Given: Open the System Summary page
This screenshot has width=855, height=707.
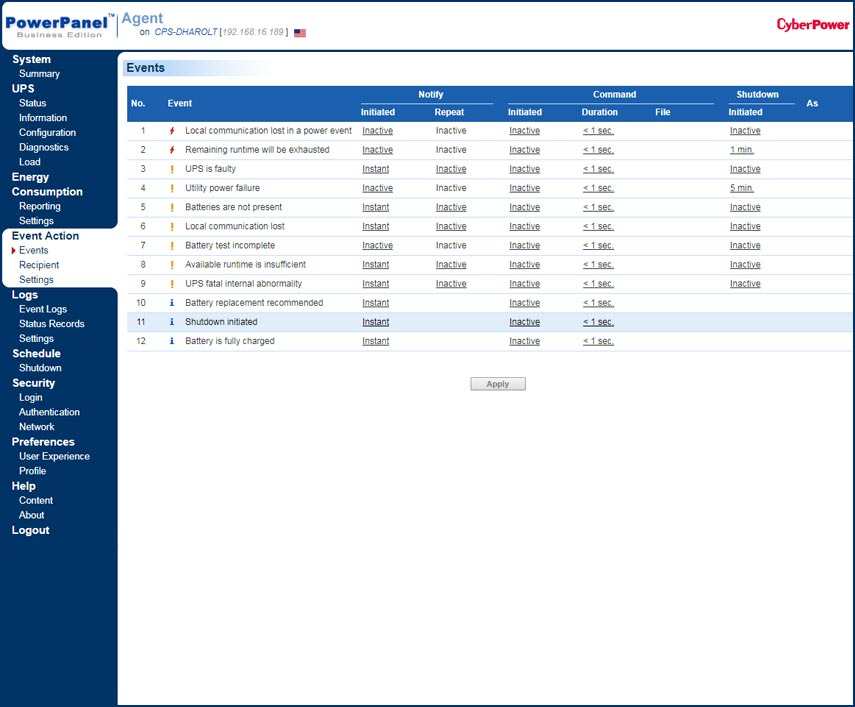Looking at the screenshot, I should point(39,74).
